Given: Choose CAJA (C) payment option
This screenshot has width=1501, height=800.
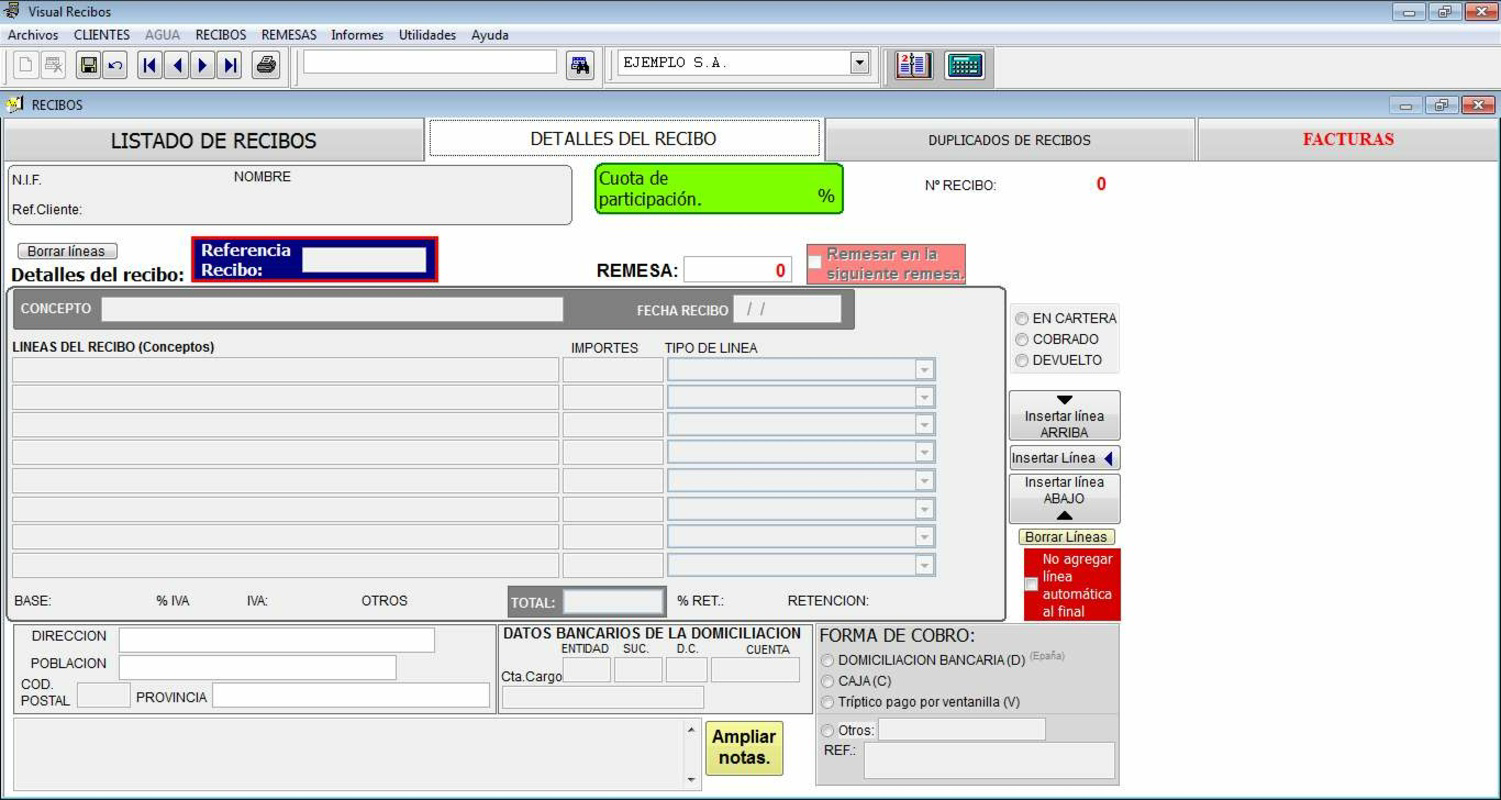Looking at the screenshot, I should tap(828, 681).
